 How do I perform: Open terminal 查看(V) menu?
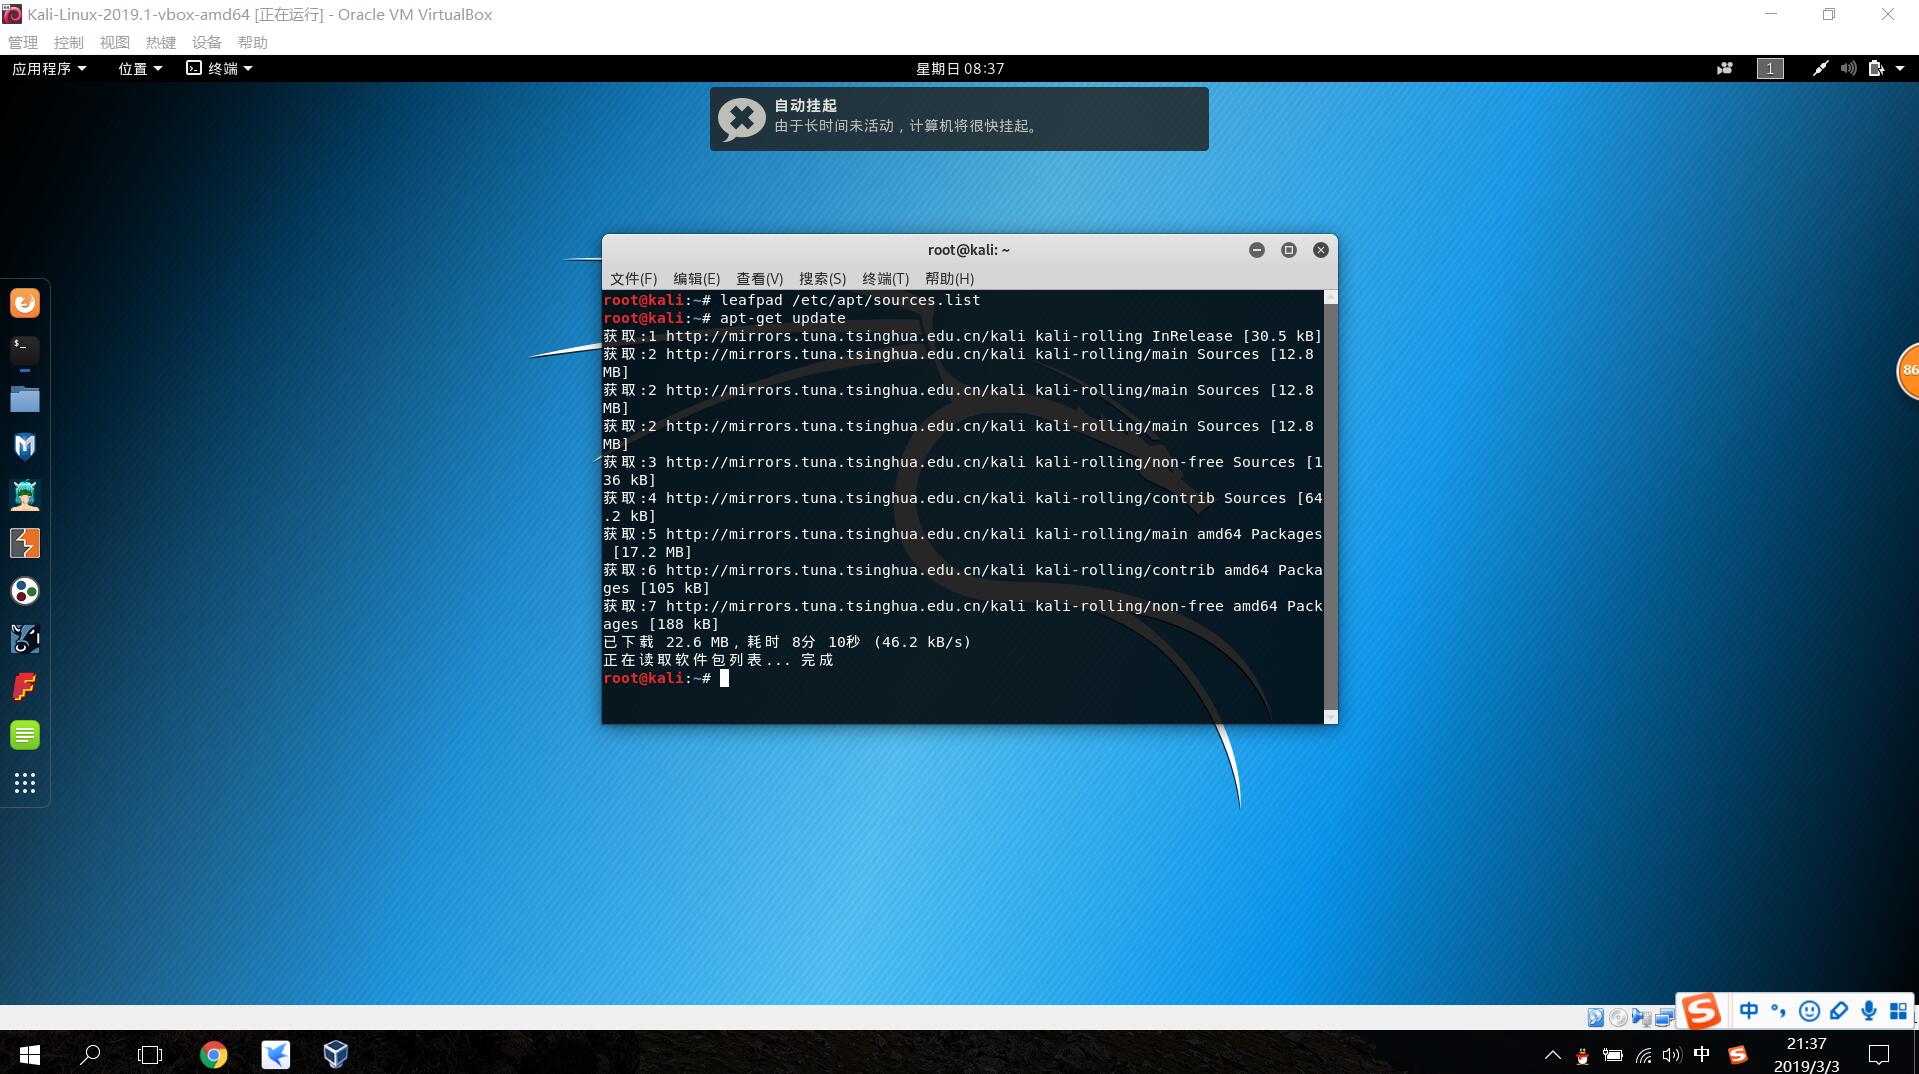[759, 278]
